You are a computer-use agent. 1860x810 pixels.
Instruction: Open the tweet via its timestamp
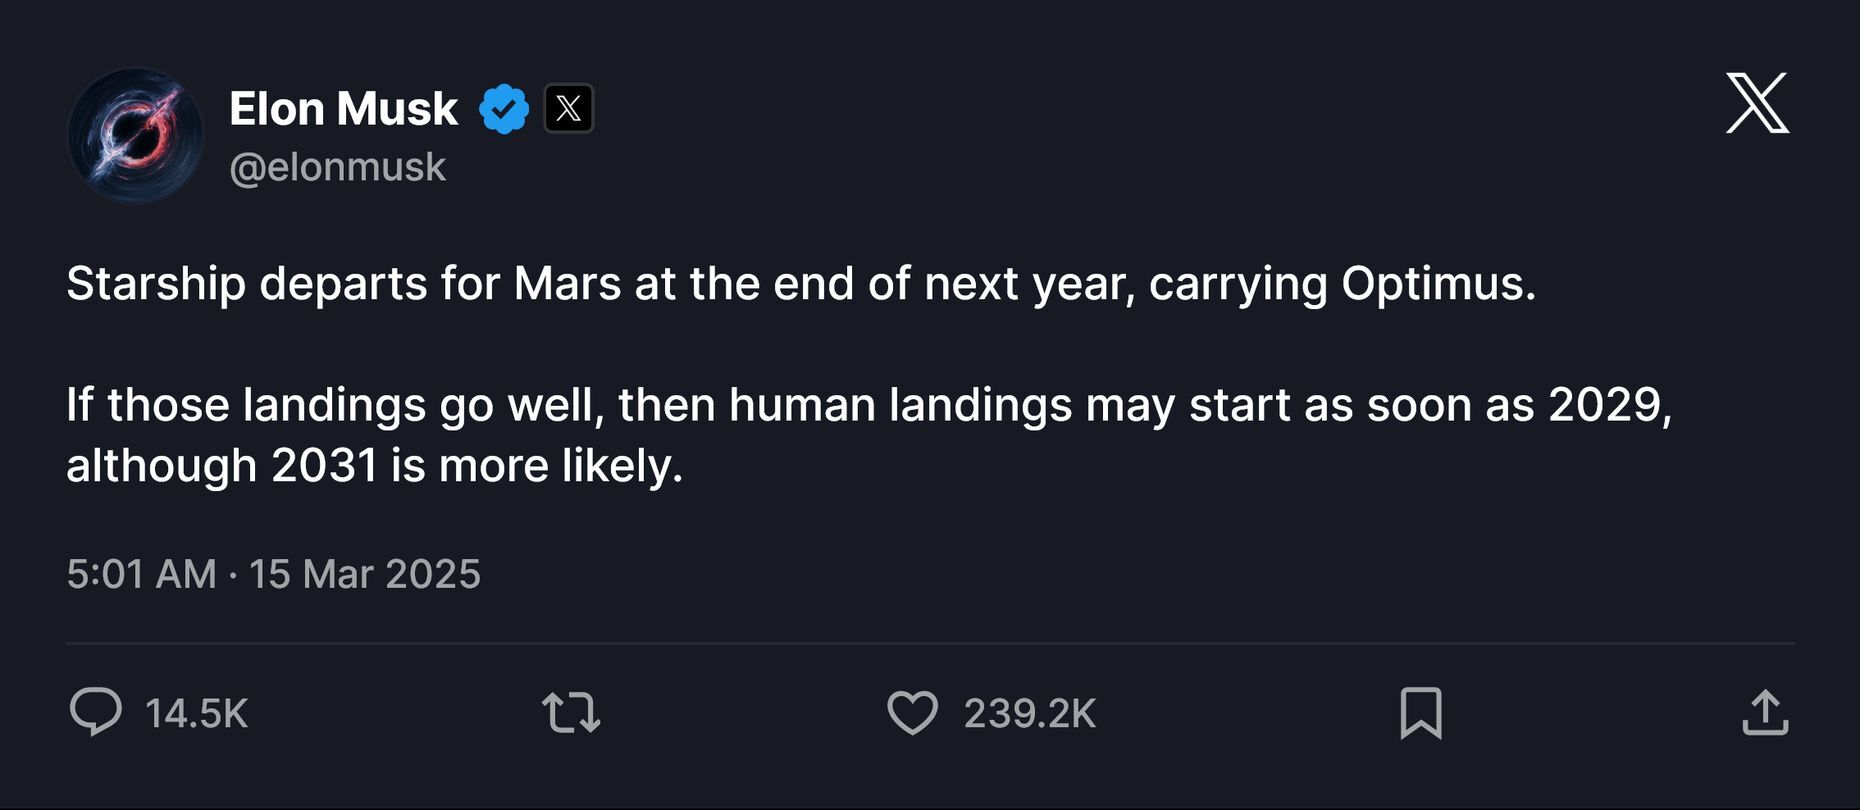coord(272,573)
